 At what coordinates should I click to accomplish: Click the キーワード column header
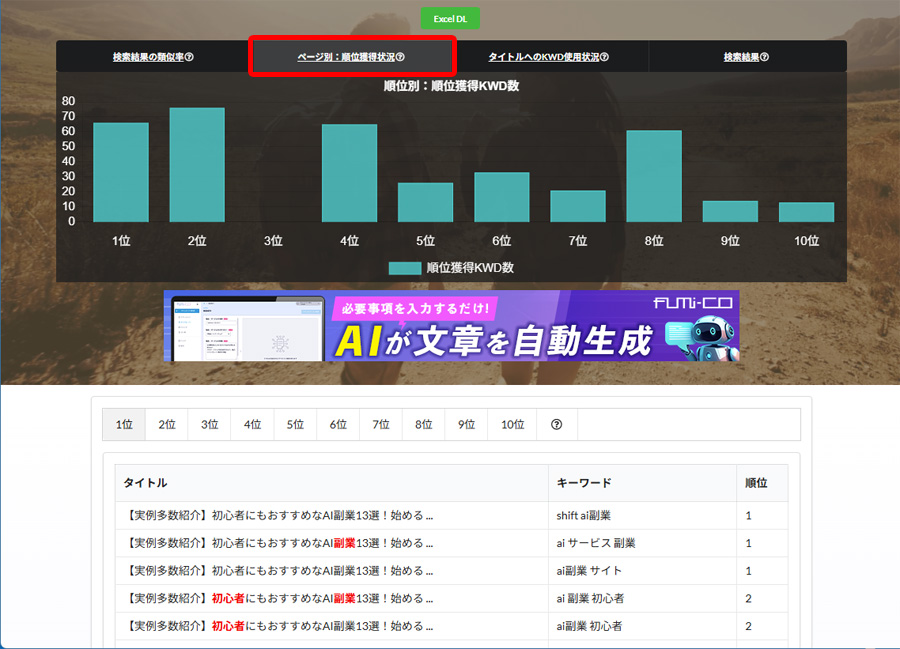pos(583,483)
